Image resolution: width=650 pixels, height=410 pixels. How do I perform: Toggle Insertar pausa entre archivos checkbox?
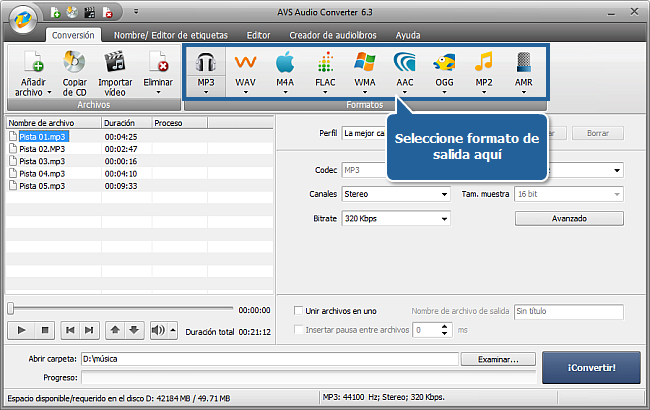(x=299, y=329)
